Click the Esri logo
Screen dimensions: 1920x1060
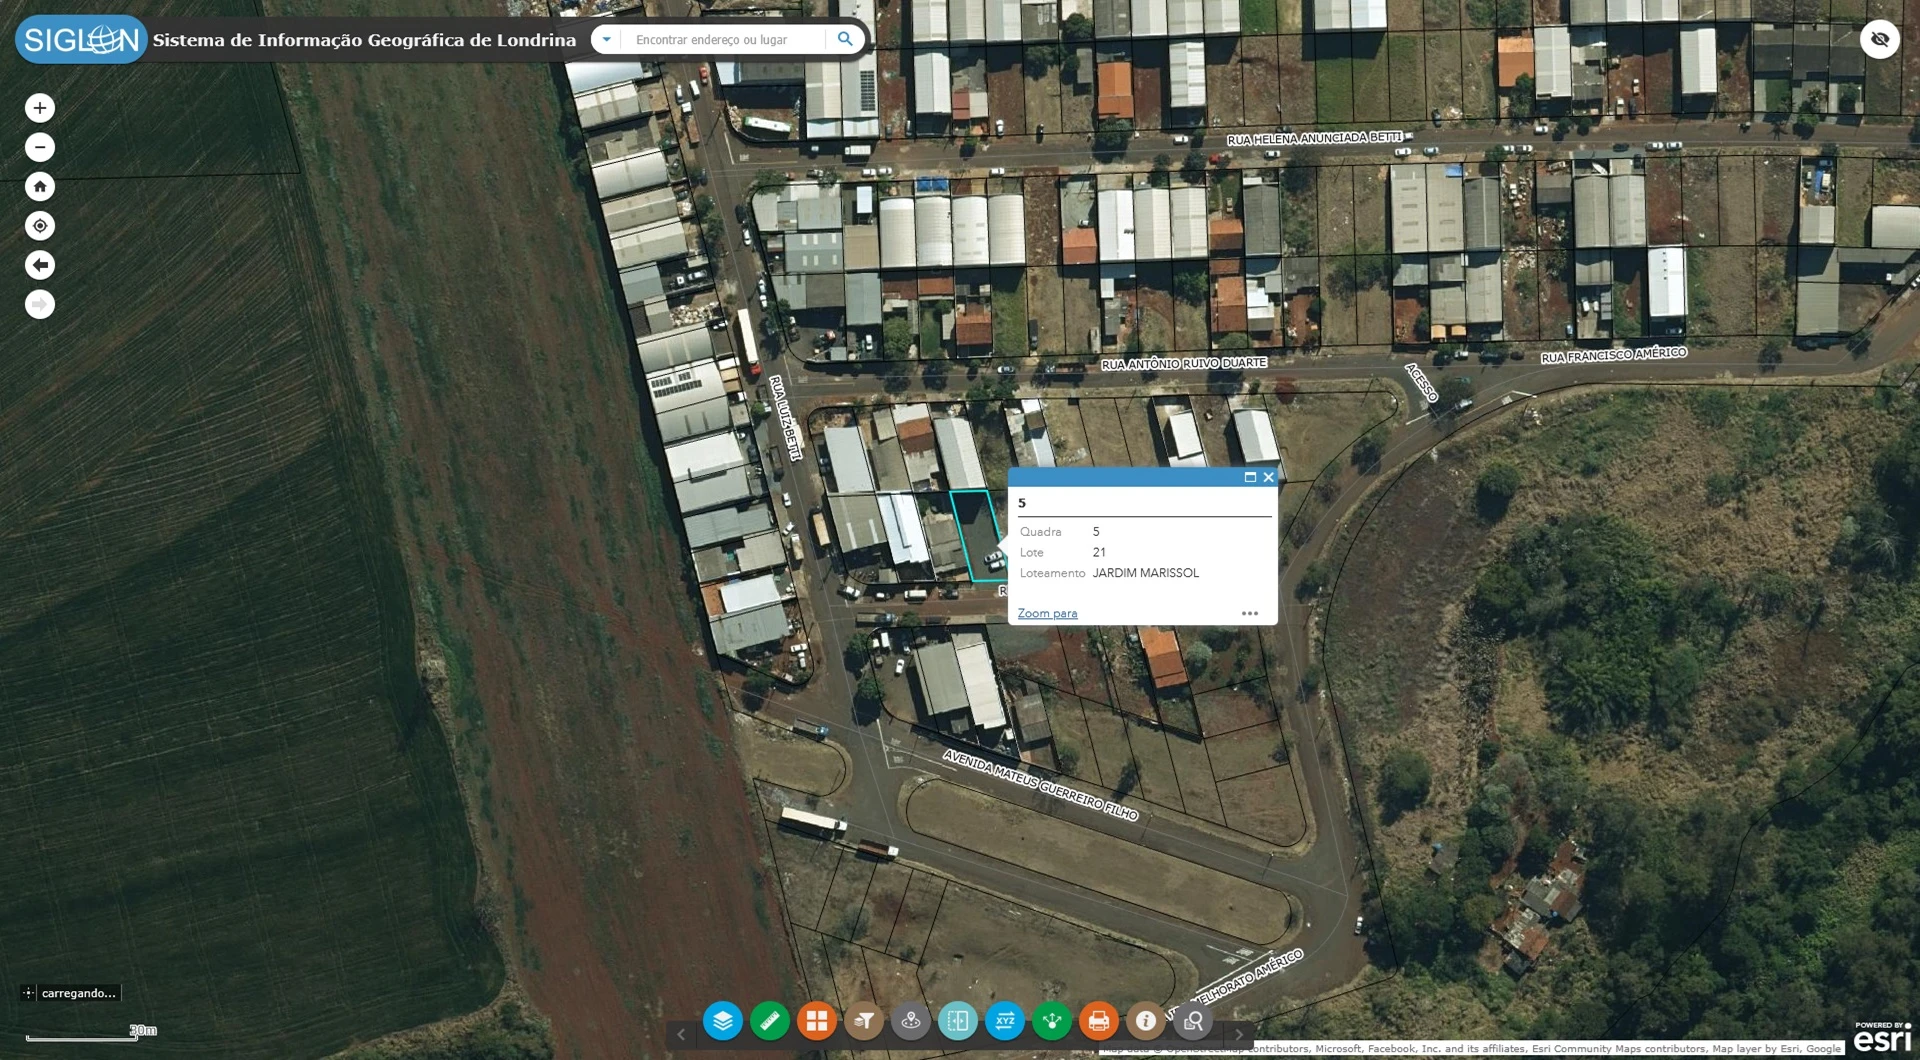click(1882, 1037)
